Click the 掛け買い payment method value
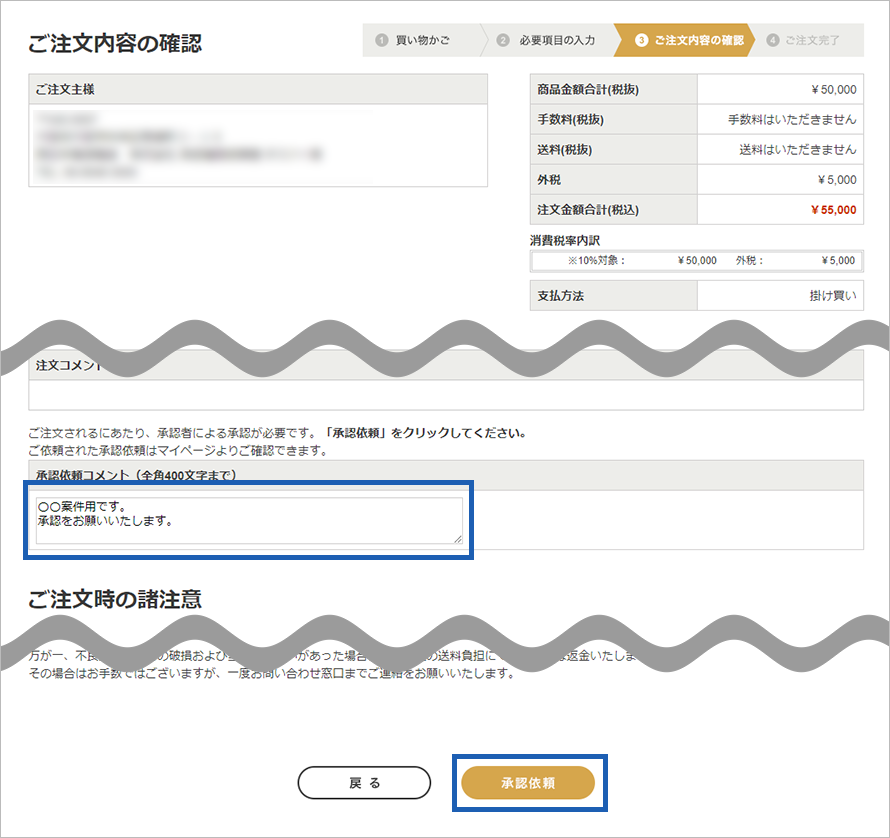Viewport: 890px width, 838px height. [833, 296]
